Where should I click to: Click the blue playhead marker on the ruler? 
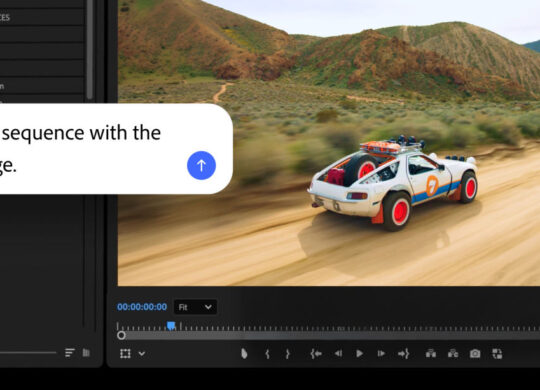[x=171, y=325]
